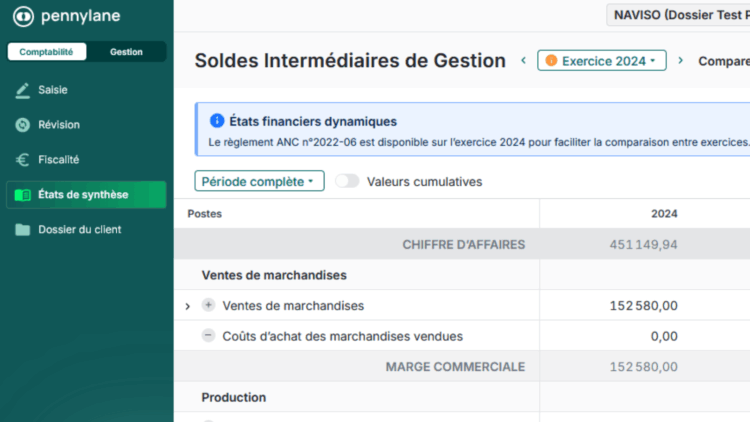The height and width of the screenshot is (422, 750).
Task: Click the Fiscalité euro icon
Action: point(23,159)
